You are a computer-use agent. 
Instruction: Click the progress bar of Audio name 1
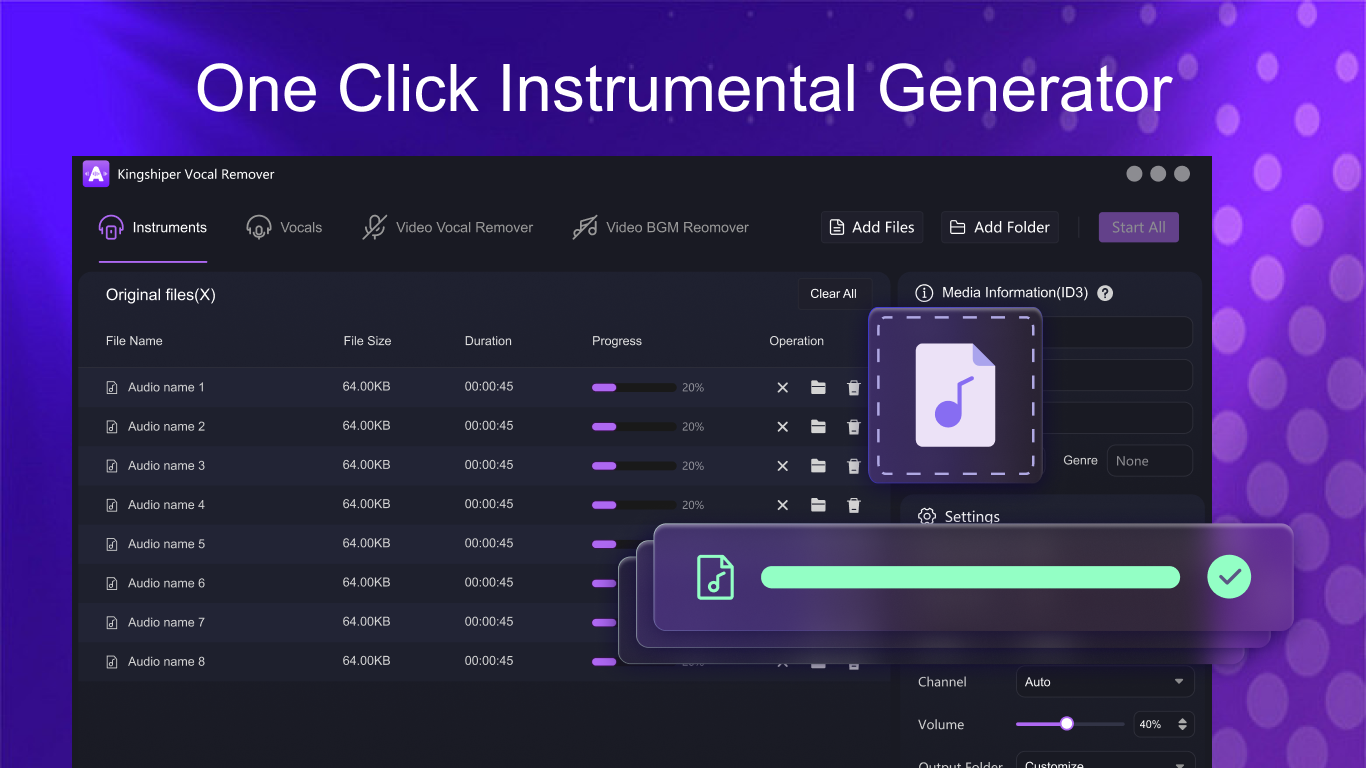pyautogui.click(x=634, y=387)
